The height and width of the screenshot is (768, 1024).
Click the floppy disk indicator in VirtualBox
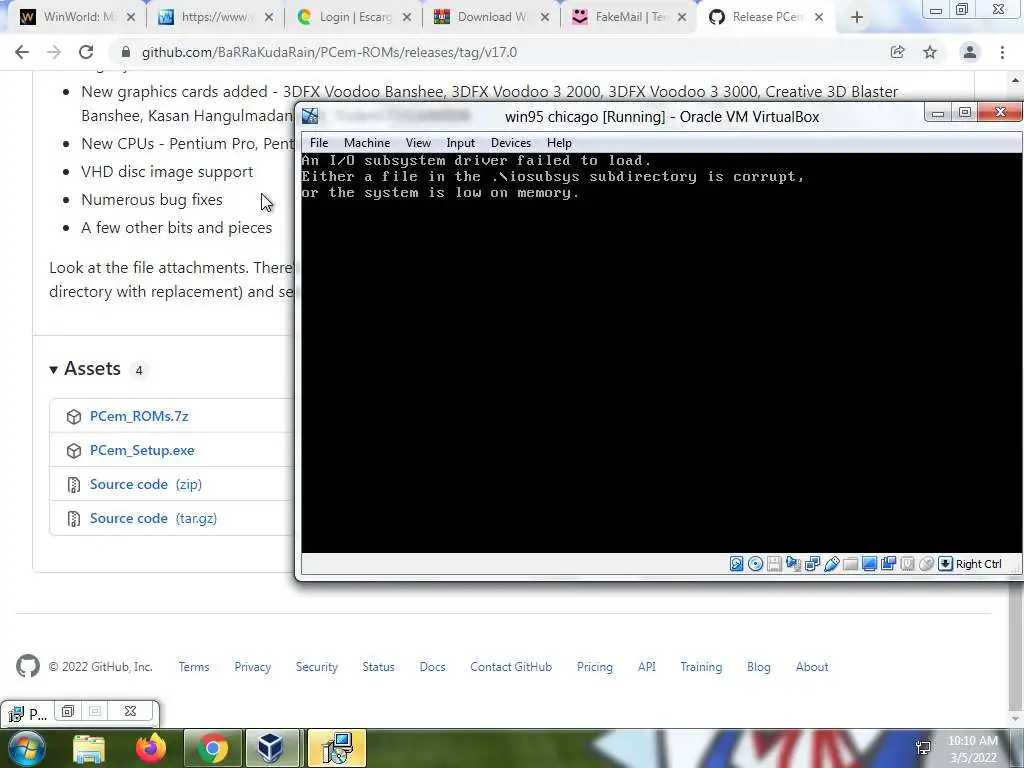[774, 564]
